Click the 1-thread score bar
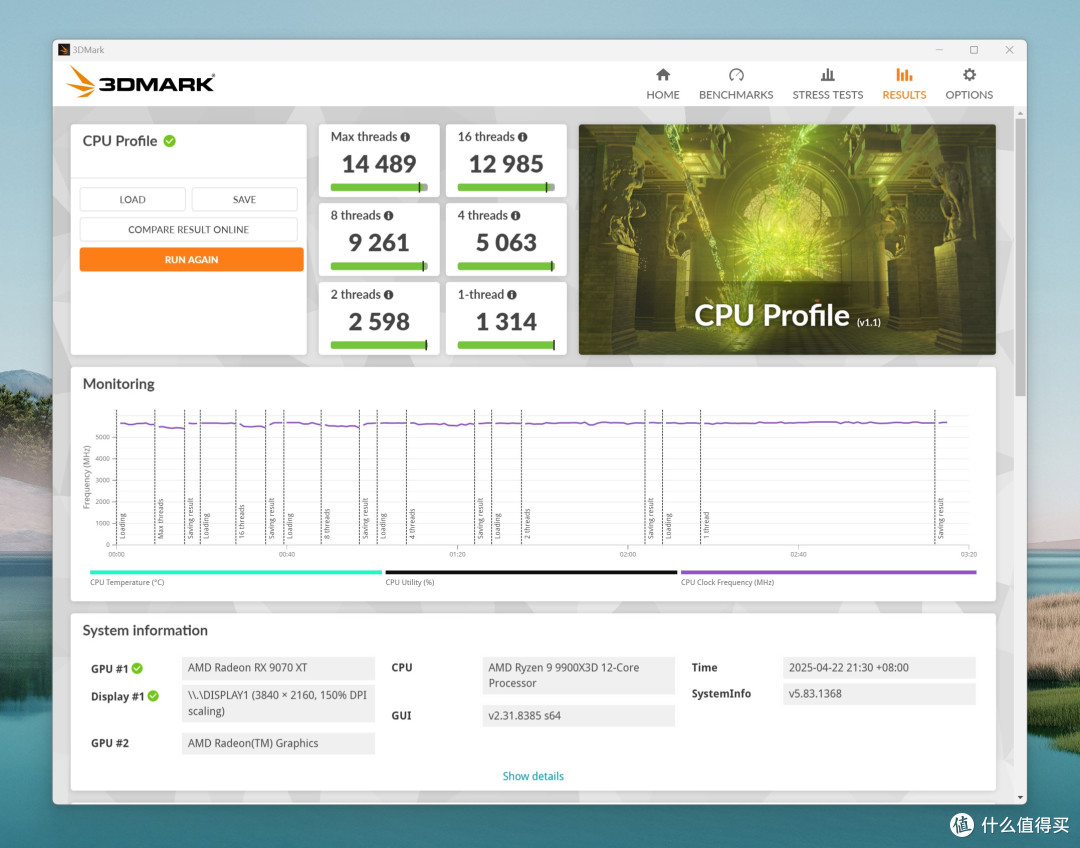The width and height of the screenshot is (1080, 848). tap(506, 345)
